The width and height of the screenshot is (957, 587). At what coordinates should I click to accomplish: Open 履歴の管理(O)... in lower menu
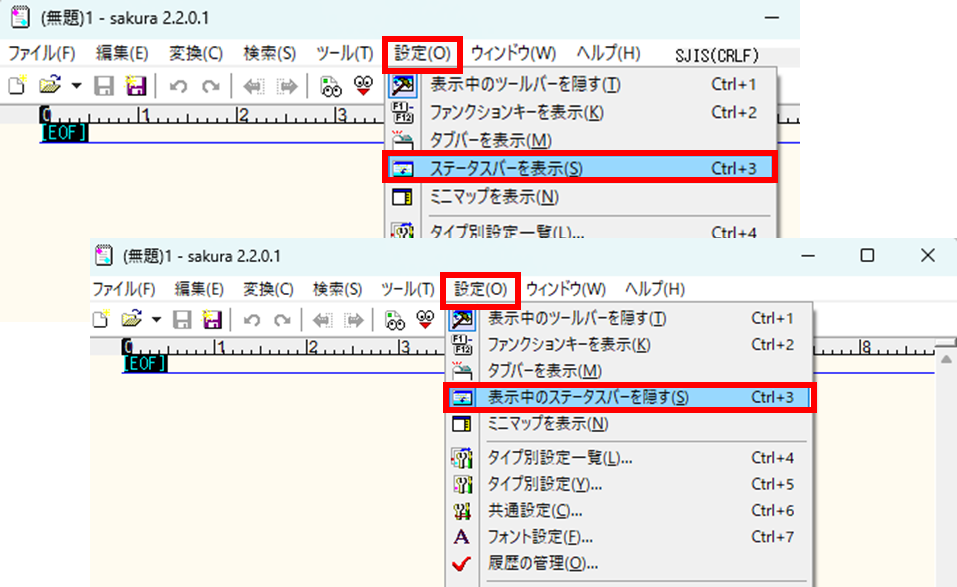[x=630, y=563]
